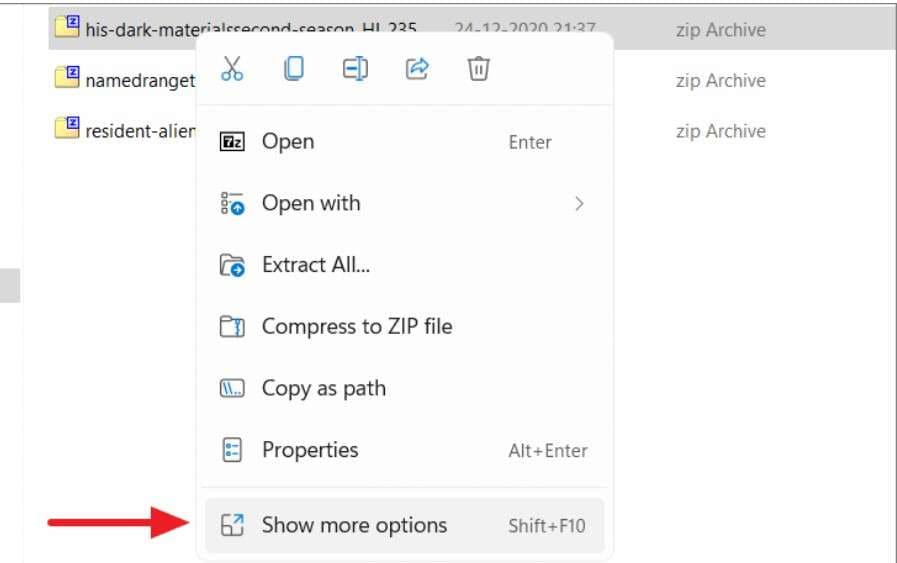The height and width of the screenshot is (563, 897).
Task: Click the zip icon beside the resident-alien file
Action: click(x=67, y=129)
